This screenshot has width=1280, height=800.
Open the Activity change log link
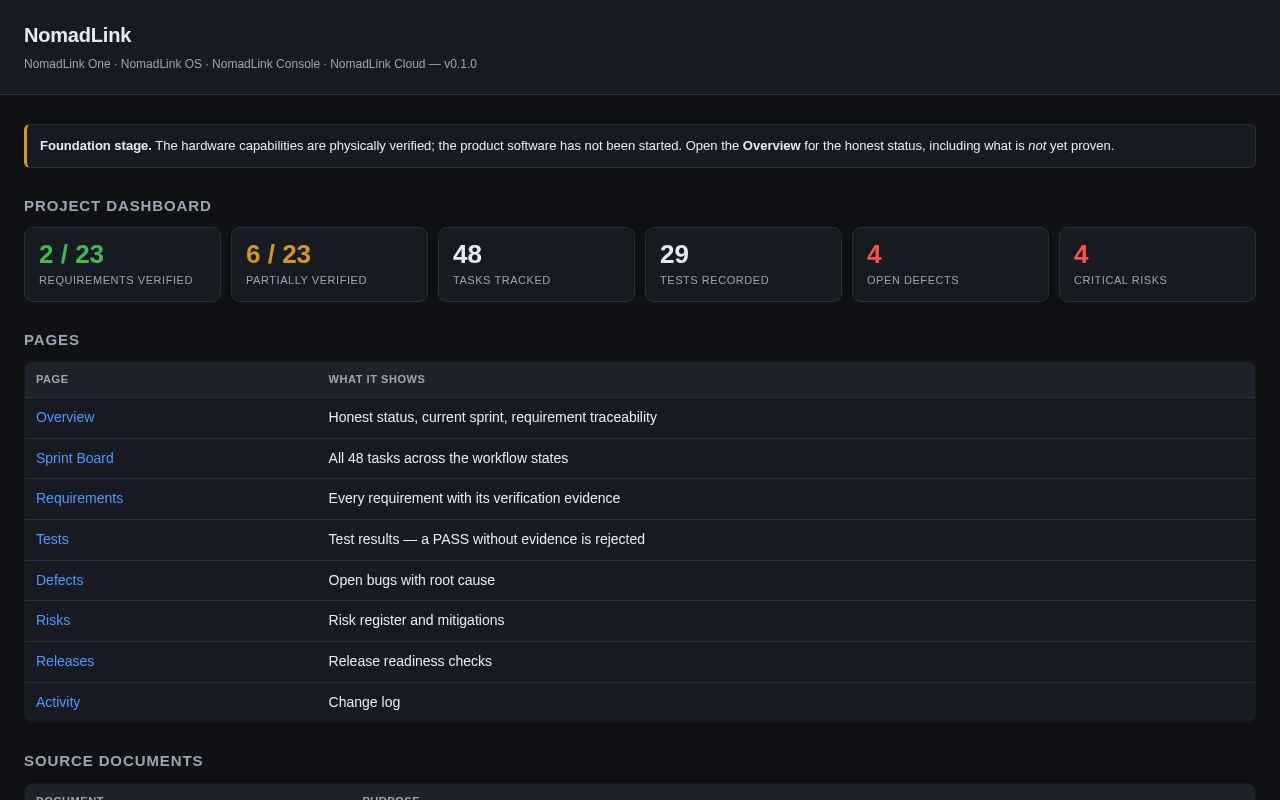tap(58, 702)
